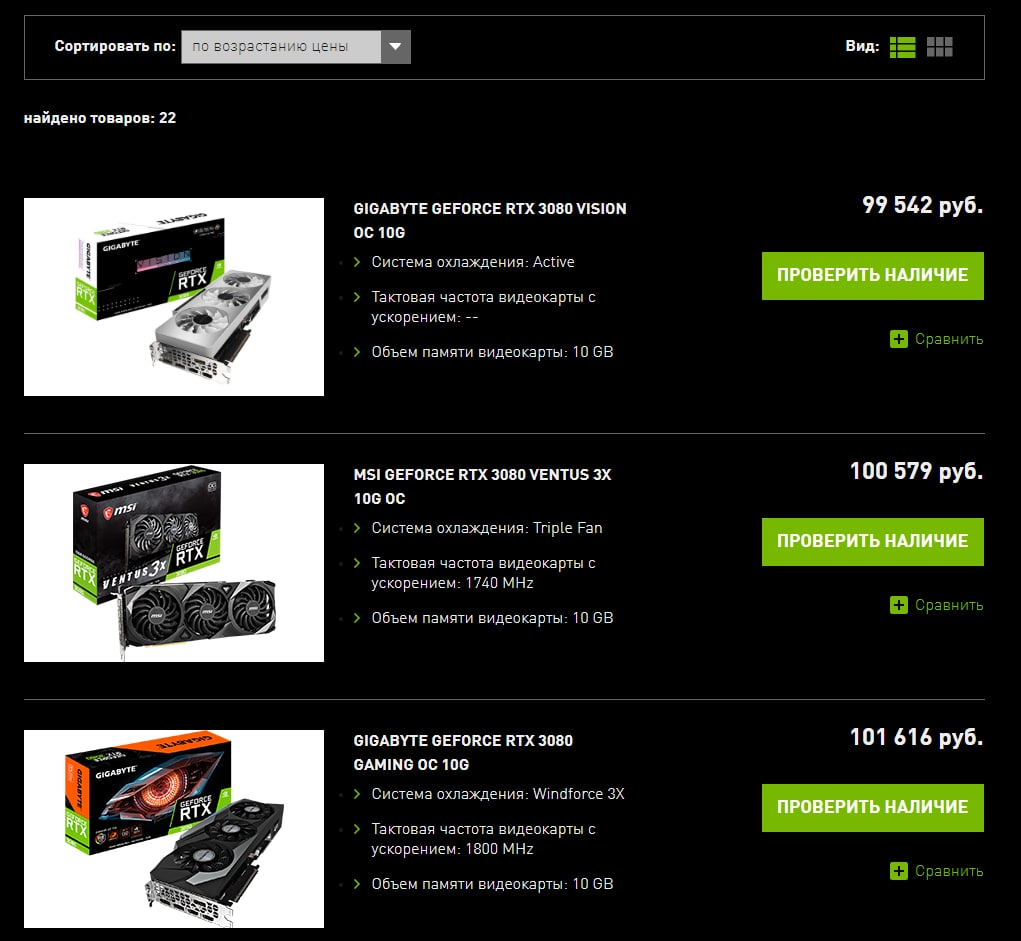
Task: Click the Gigabyte Gaming OC product image
Action: click(174, 829)
